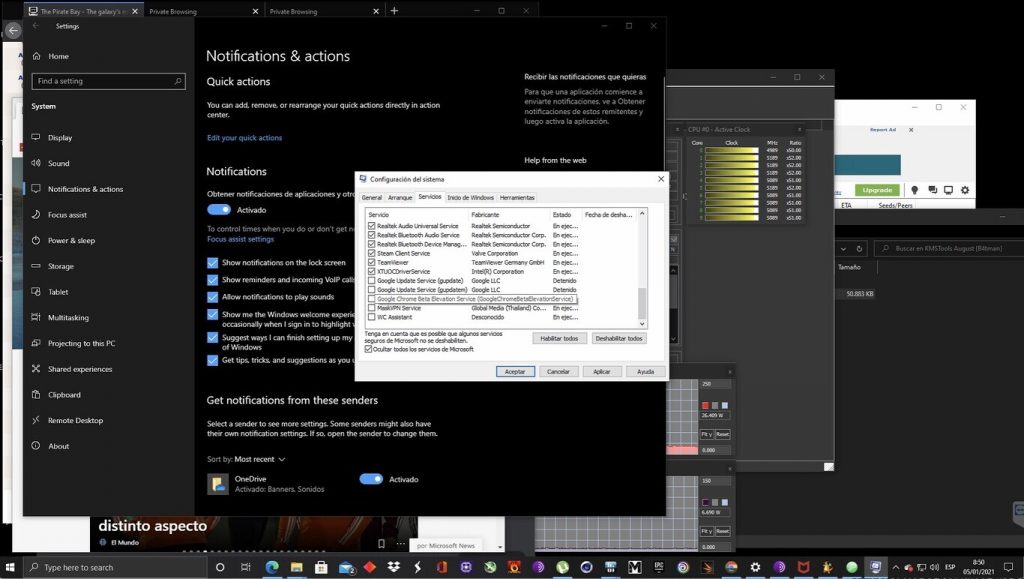Click the OneDrive sender icon

pyautogui.click(x=218, y=483)
